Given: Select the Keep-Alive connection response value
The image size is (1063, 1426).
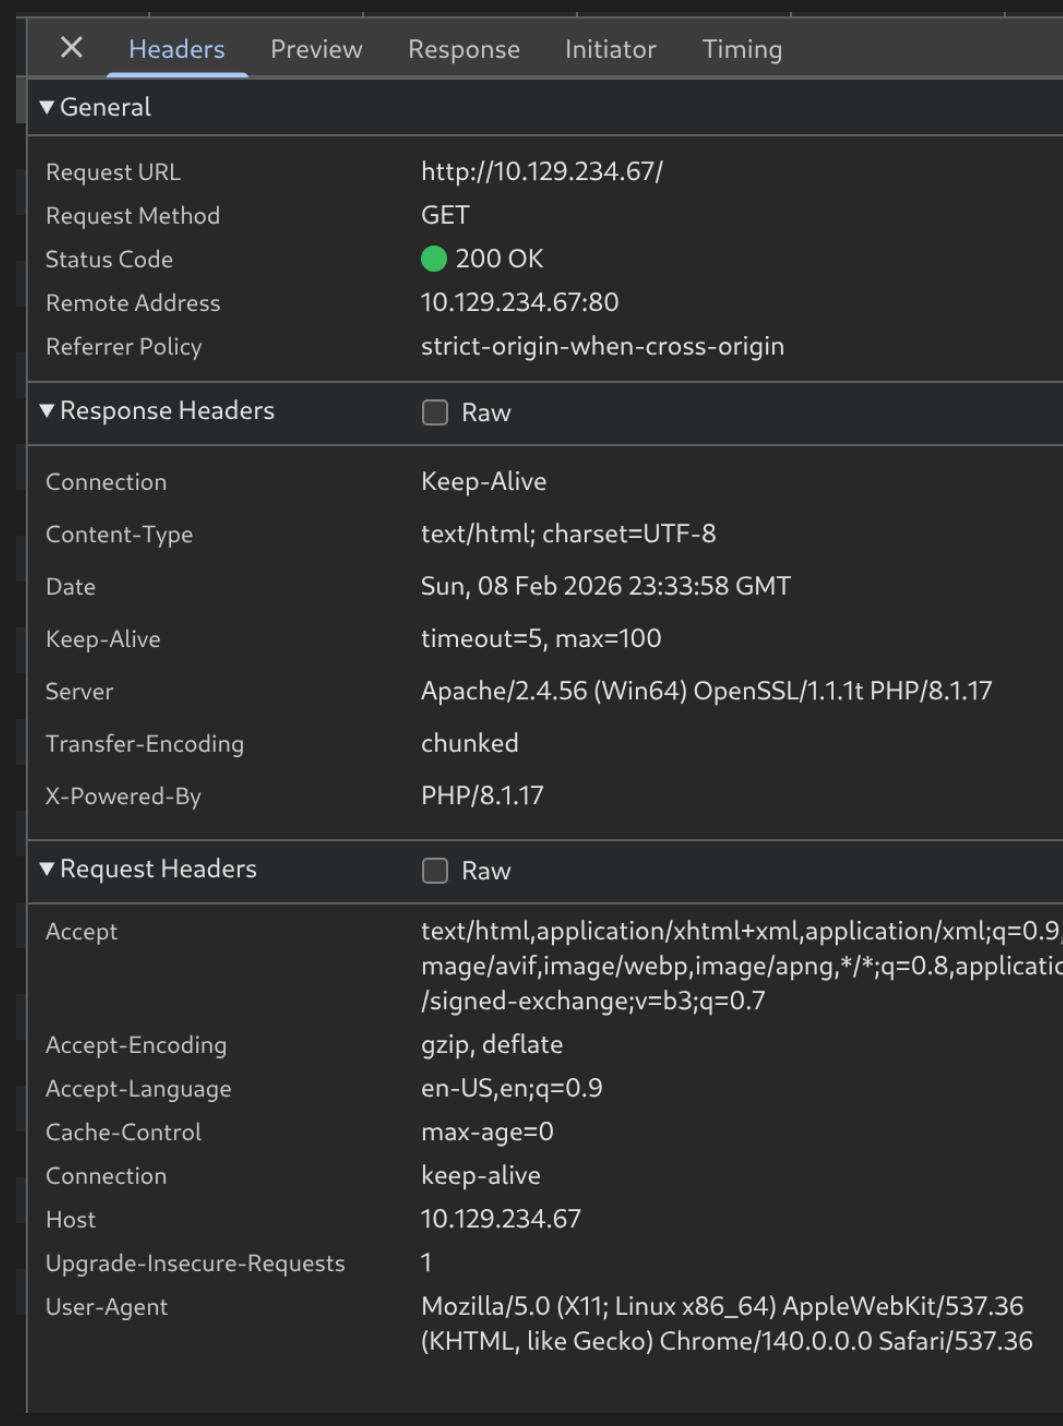Looking at the screenshot, I should click(484, 481).
